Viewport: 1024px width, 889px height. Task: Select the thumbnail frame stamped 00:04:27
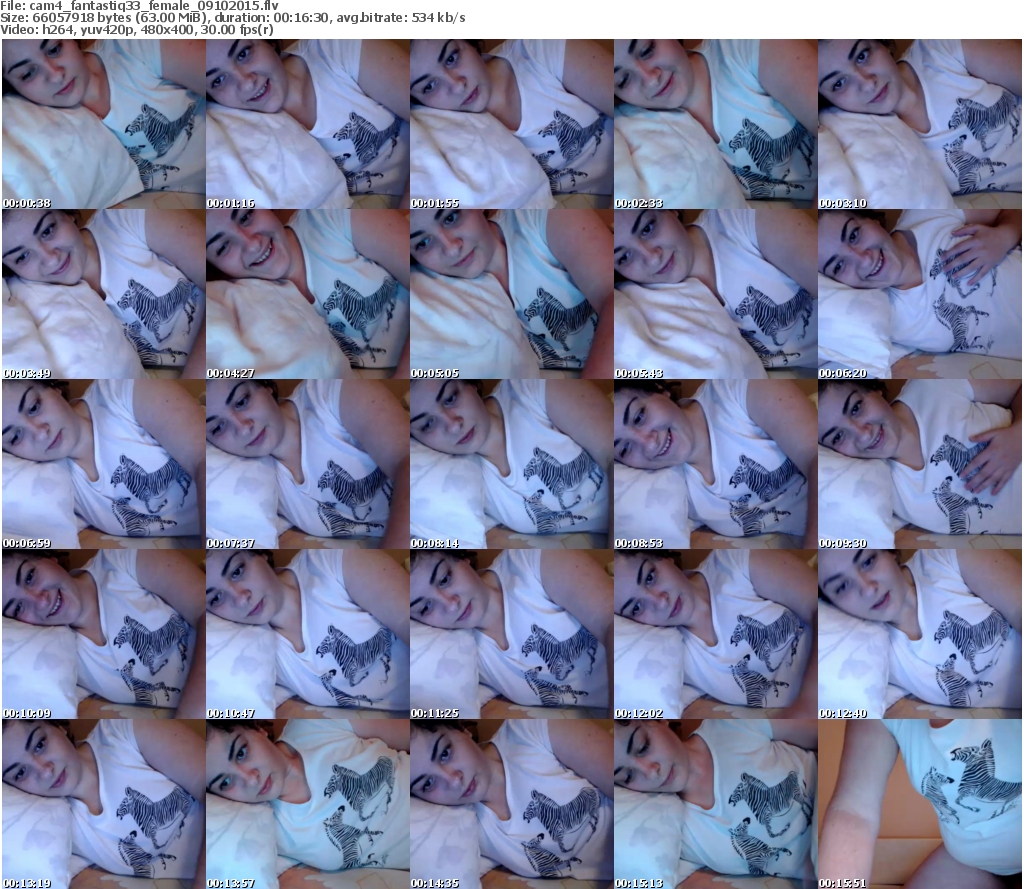click(x=308, y=294)
